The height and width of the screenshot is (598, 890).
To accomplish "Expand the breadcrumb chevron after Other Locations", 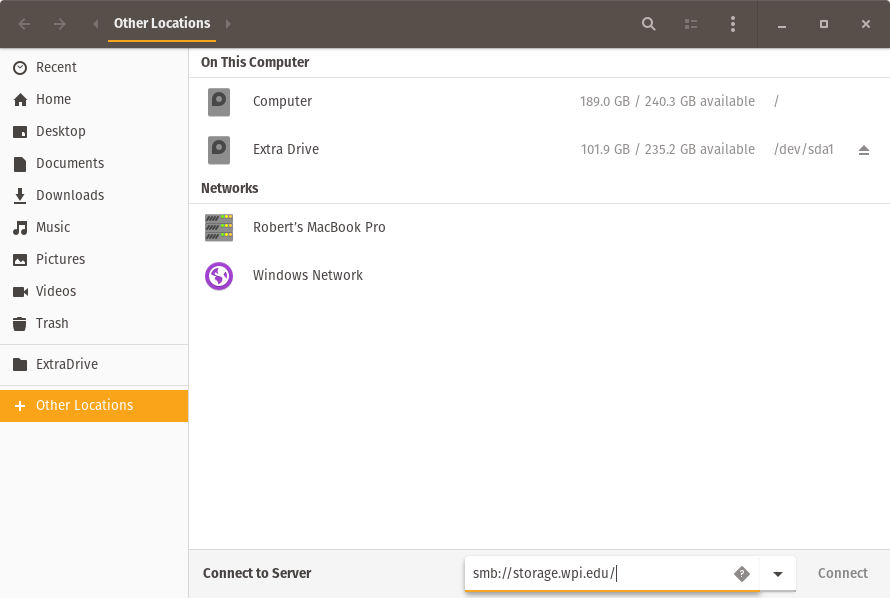I will pos(226,23).
